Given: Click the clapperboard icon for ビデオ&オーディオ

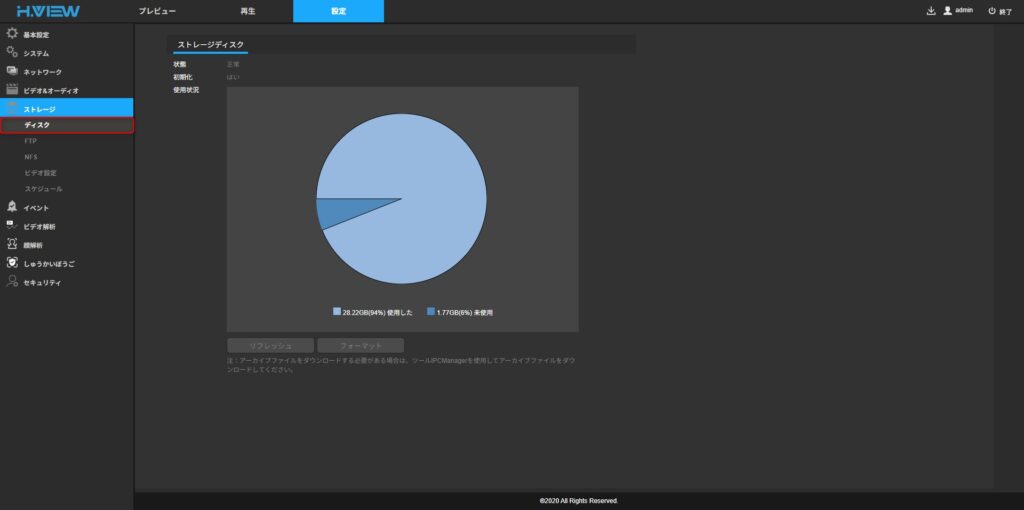Looking at the screenshot, I should pos(12,89).
